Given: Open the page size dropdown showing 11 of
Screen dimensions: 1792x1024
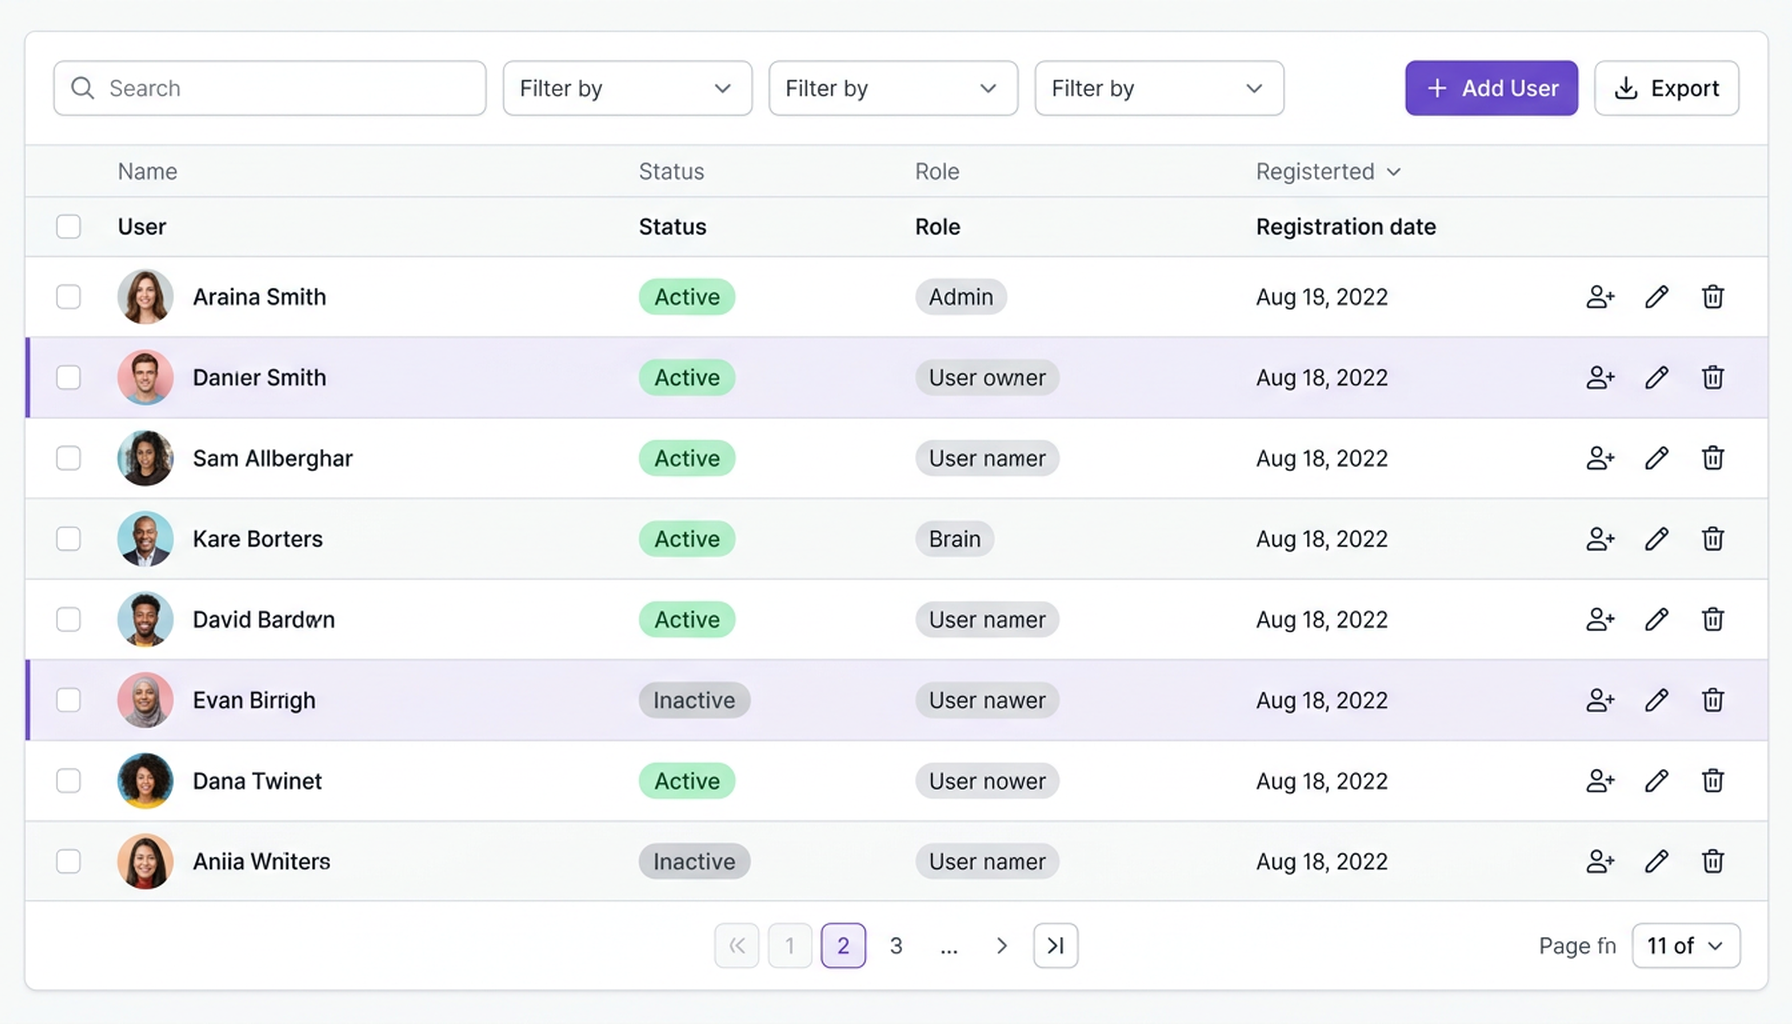Looking at the screenshot, I should pos(1685,946).
